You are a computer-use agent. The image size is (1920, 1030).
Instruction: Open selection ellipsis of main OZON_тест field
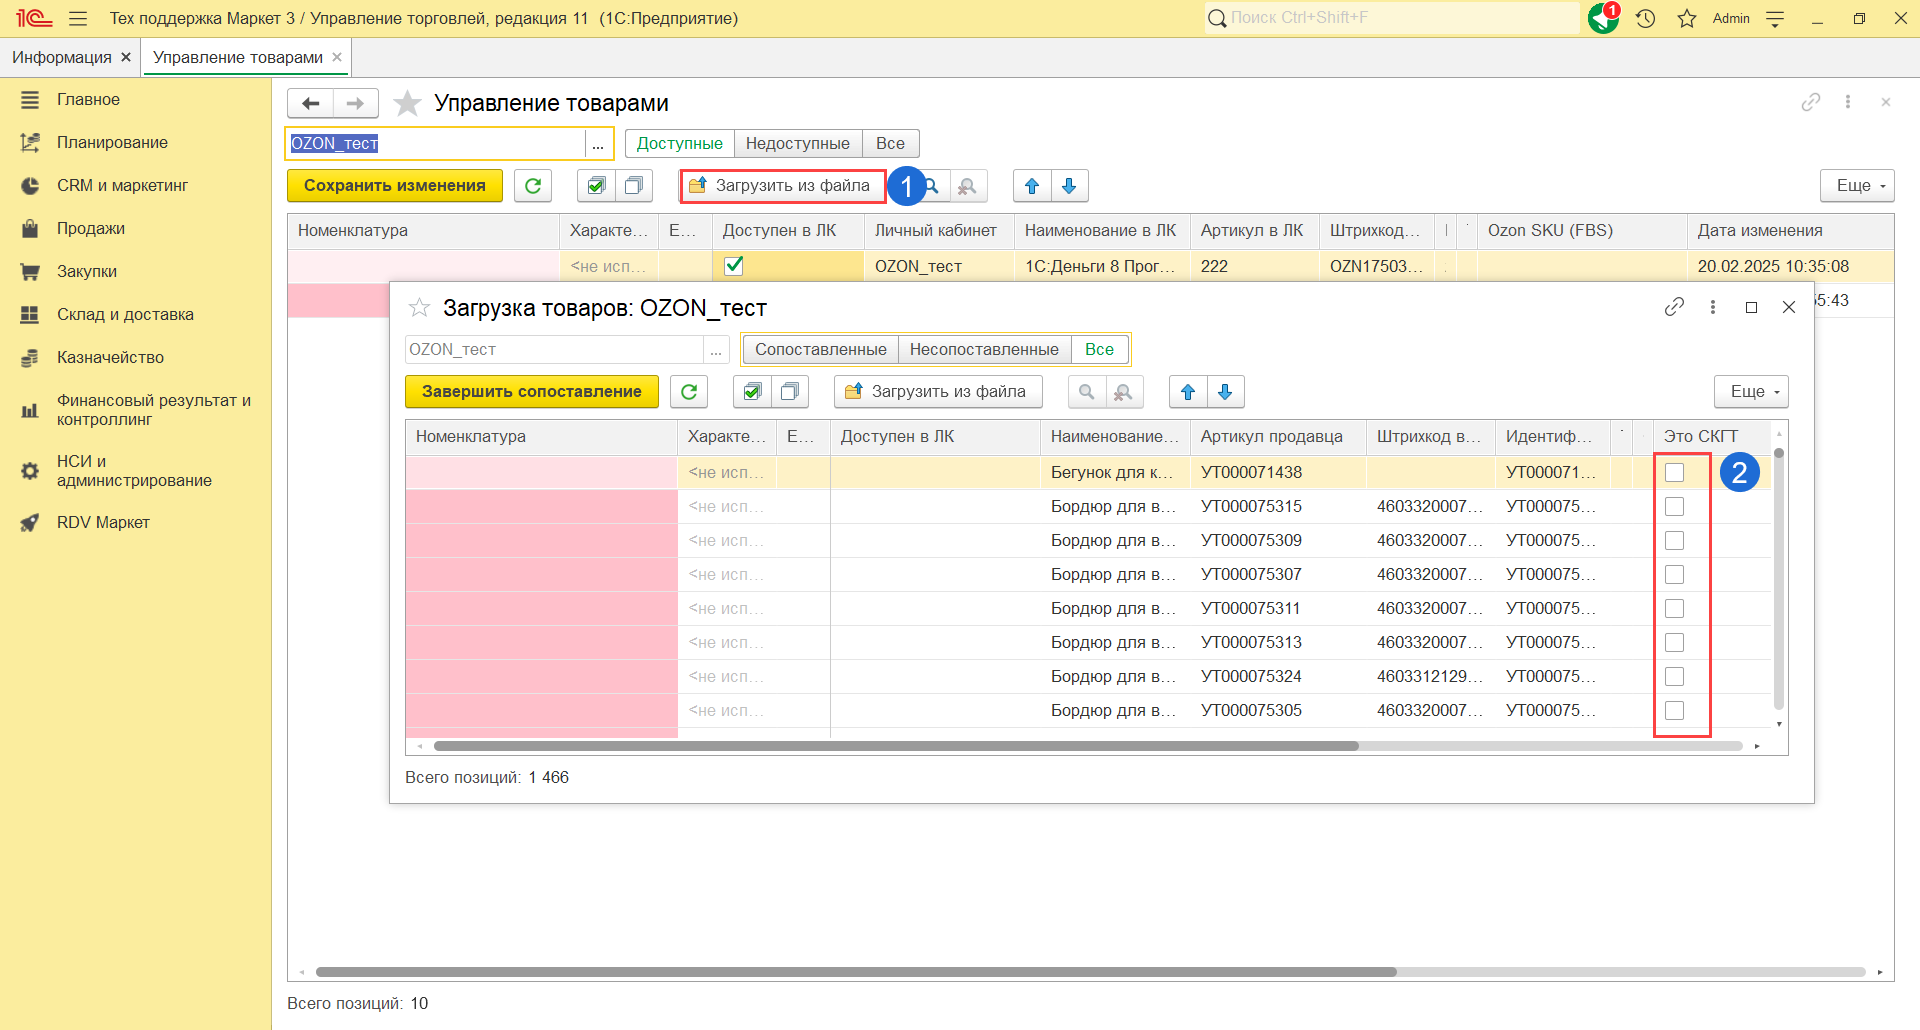tap(598, 144)
